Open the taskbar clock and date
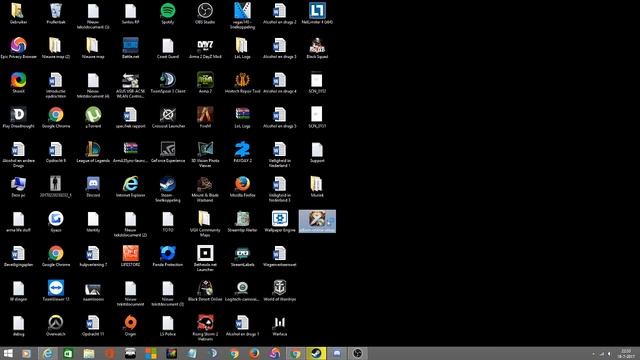Screen dimensions: 640x360 (x=626, y=353)
